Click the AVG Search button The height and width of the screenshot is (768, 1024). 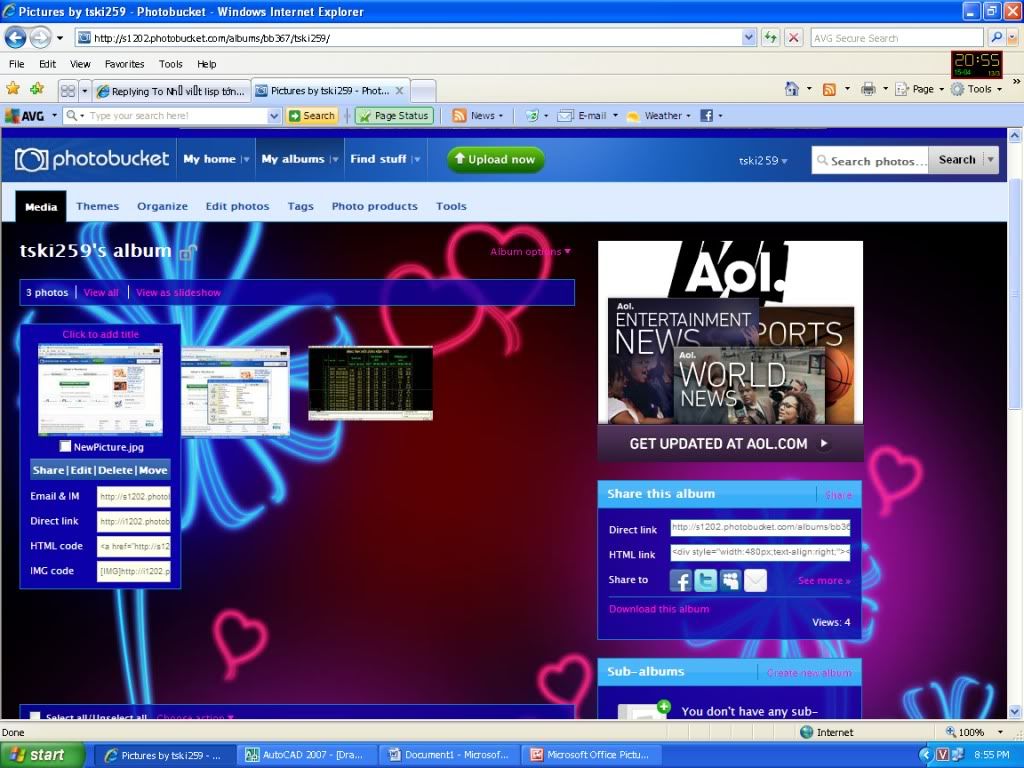[312, 116]
